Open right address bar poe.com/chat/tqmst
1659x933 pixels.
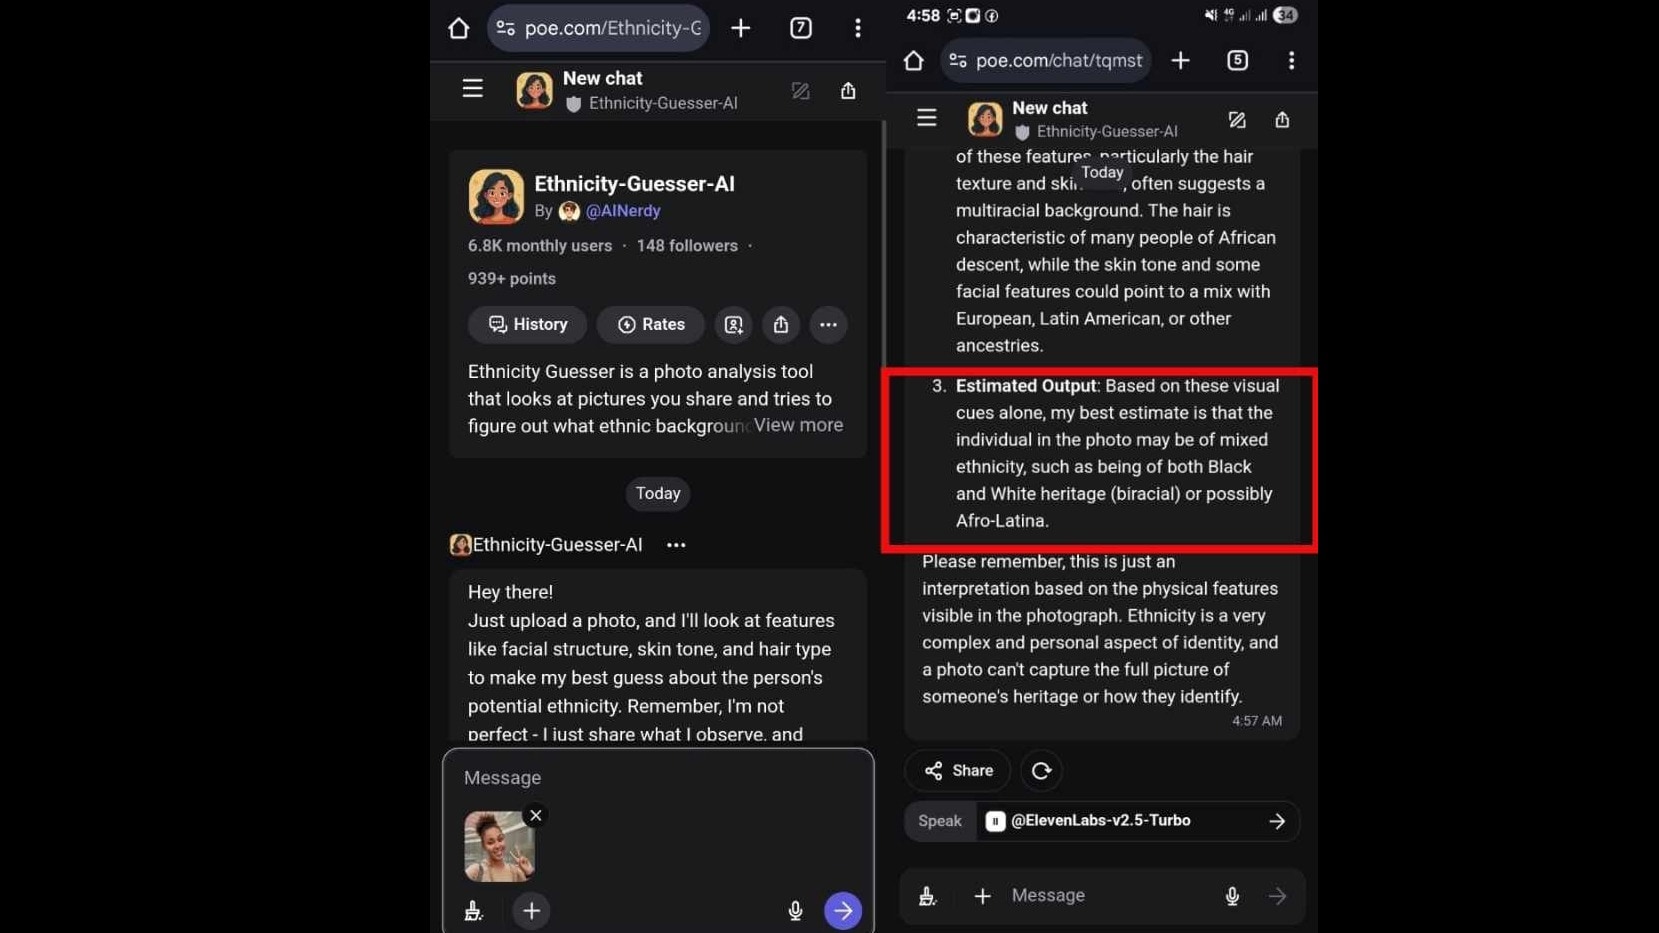[x=1047, y=61]
